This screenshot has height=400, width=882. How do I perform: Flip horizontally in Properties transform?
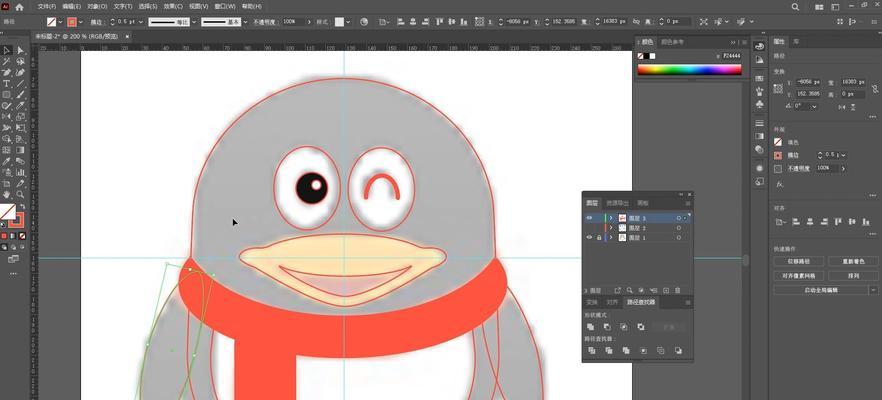coord(840,106)
